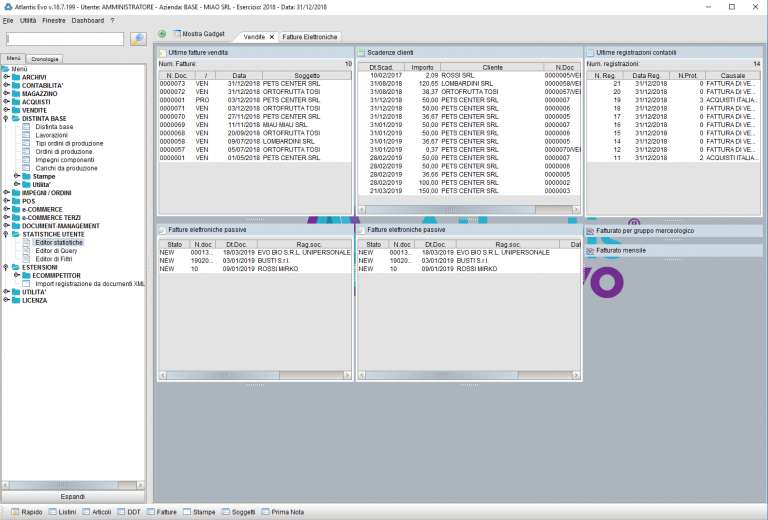This screenshot has width=768, height=520.
Task: Click the Prima Nota shortcut label
Action: click(x=288, y=512)
